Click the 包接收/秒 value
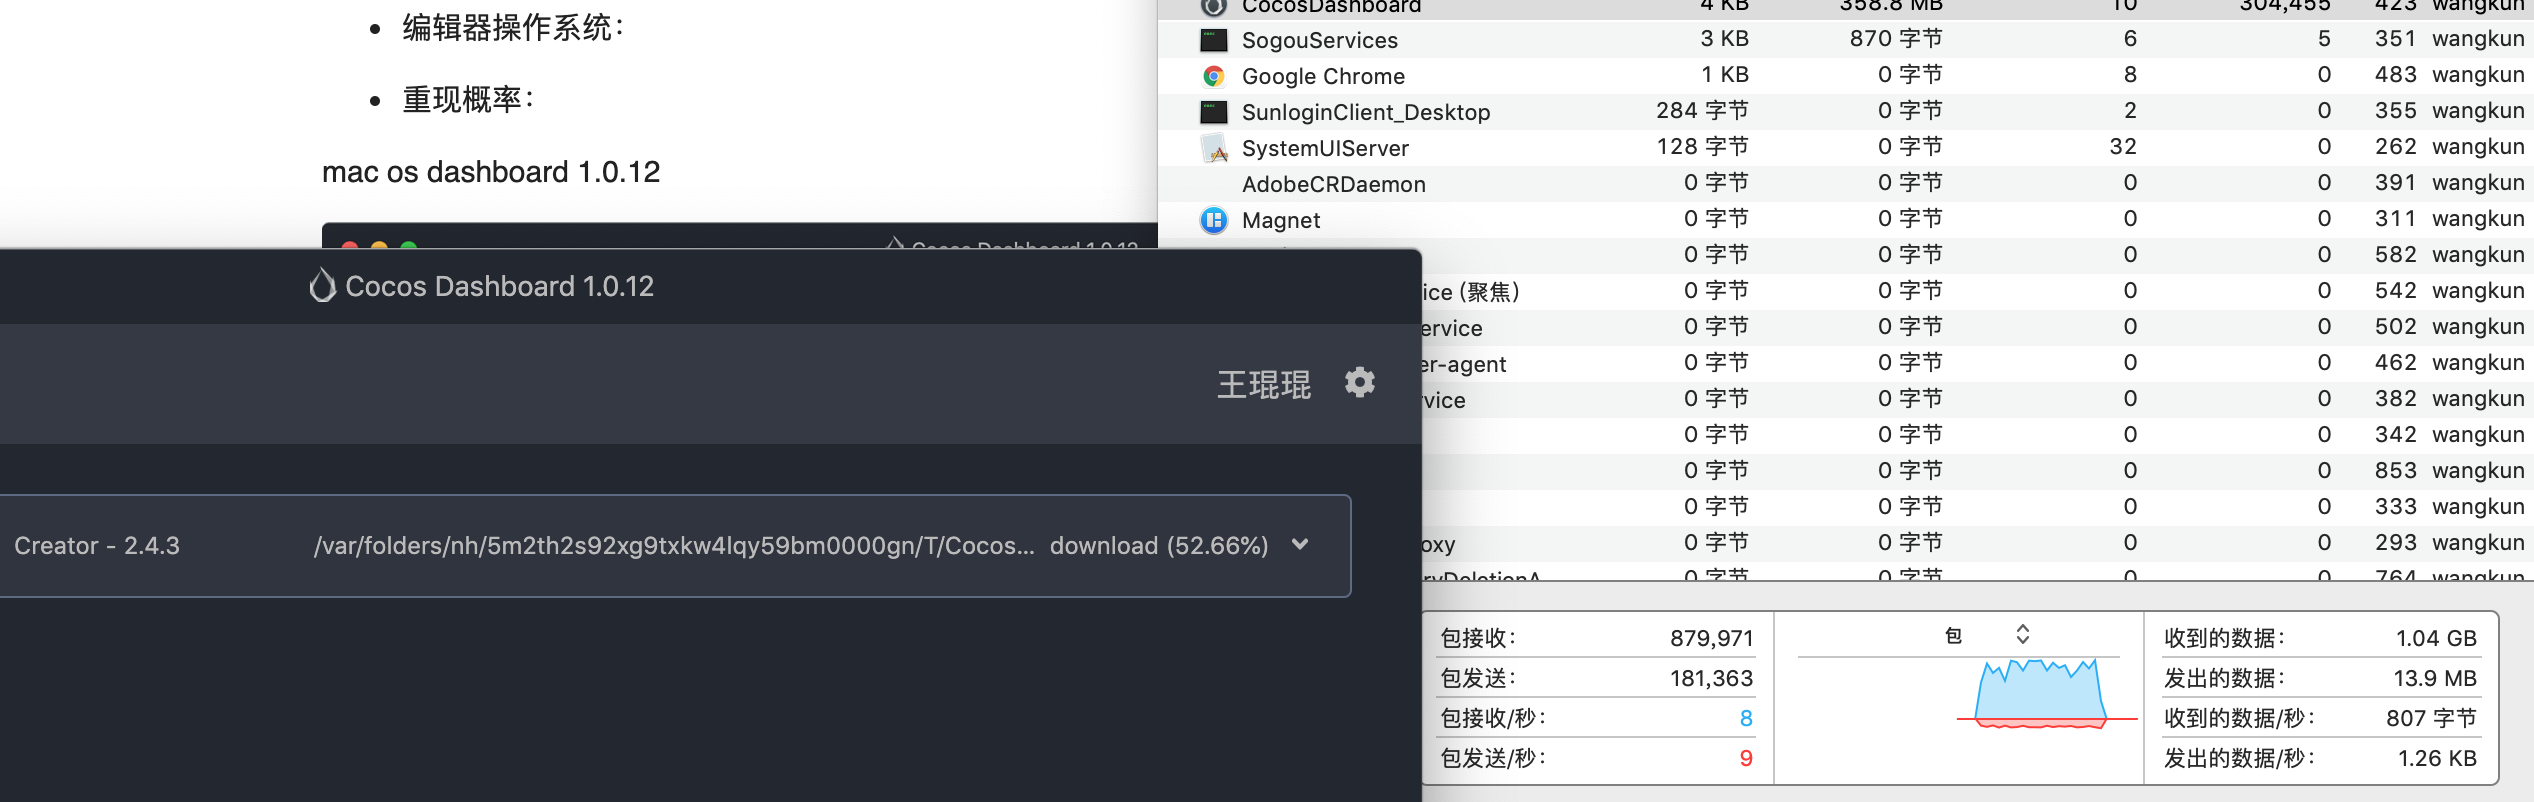This screenshot has height=802, width=2534. pyautogui.click(x=1745, y=718)
